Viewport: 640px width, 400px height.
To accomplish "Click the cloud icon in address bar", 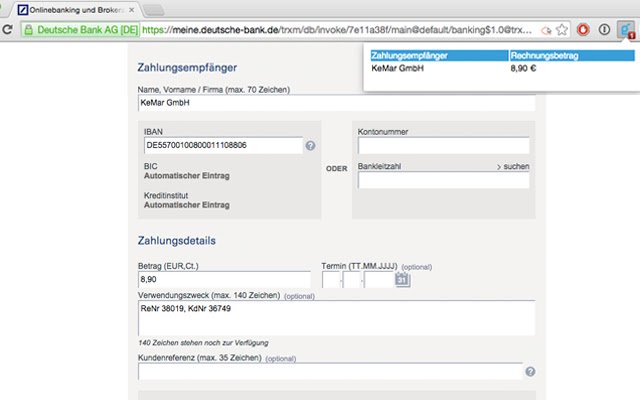I will [546, 30].
